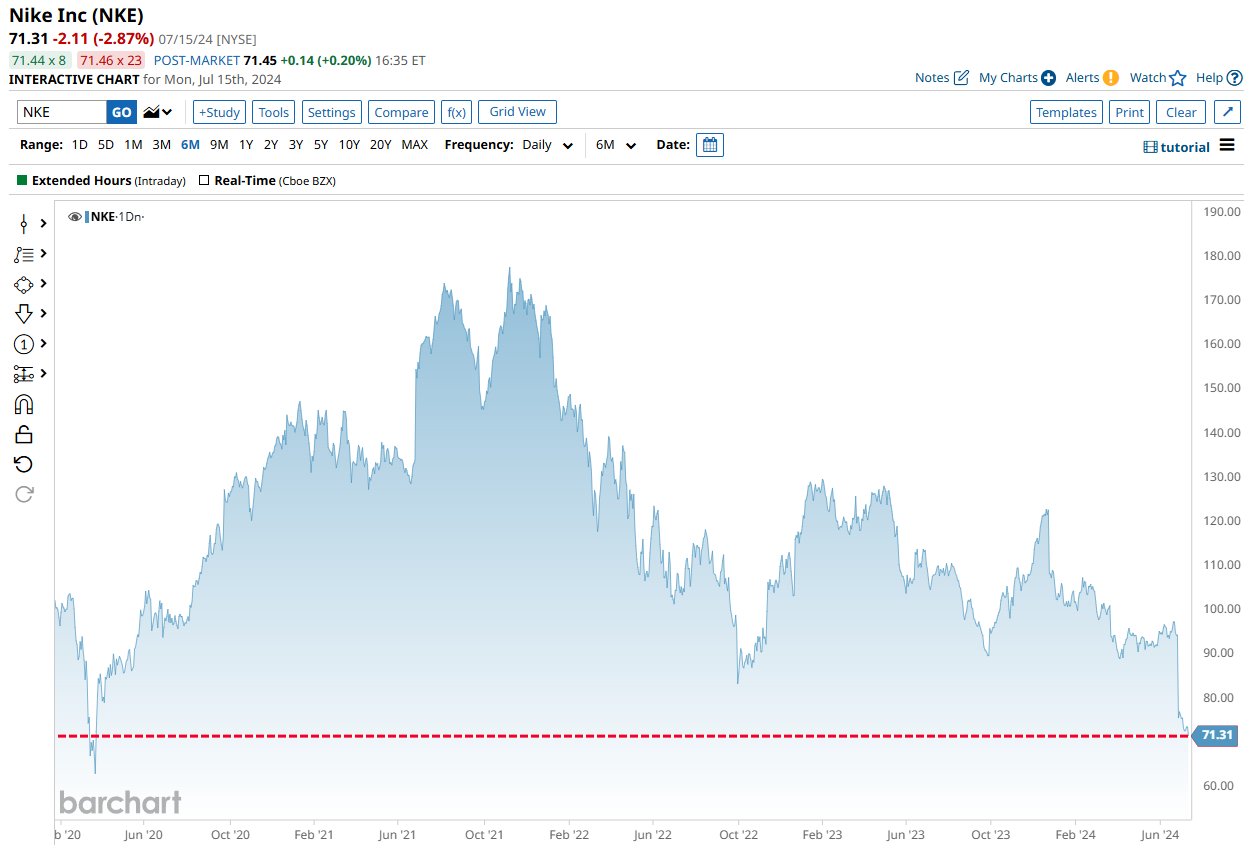The height and width of the screenshot is (860, 1251).
Task: Select the arrow marker tool icon
Action: 24,314
